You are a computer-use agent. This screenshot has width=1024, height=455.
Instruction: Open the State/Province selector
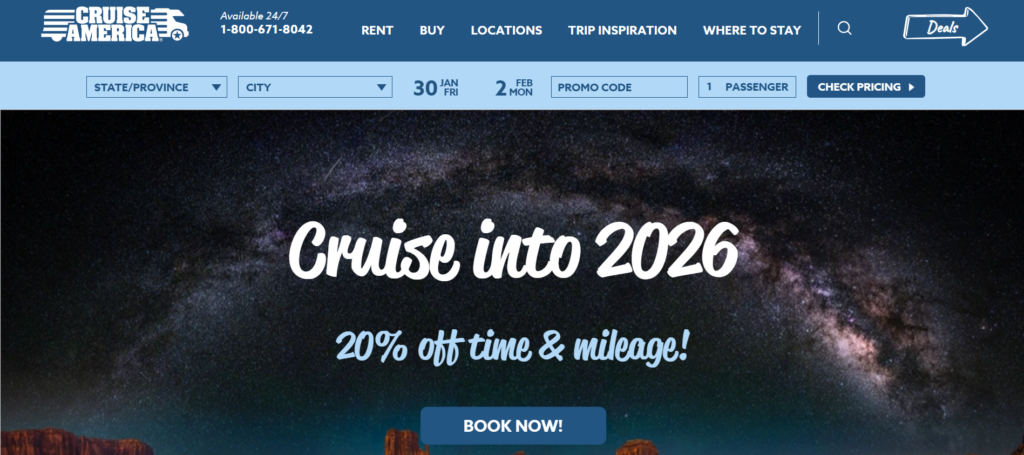pos(157,87)
